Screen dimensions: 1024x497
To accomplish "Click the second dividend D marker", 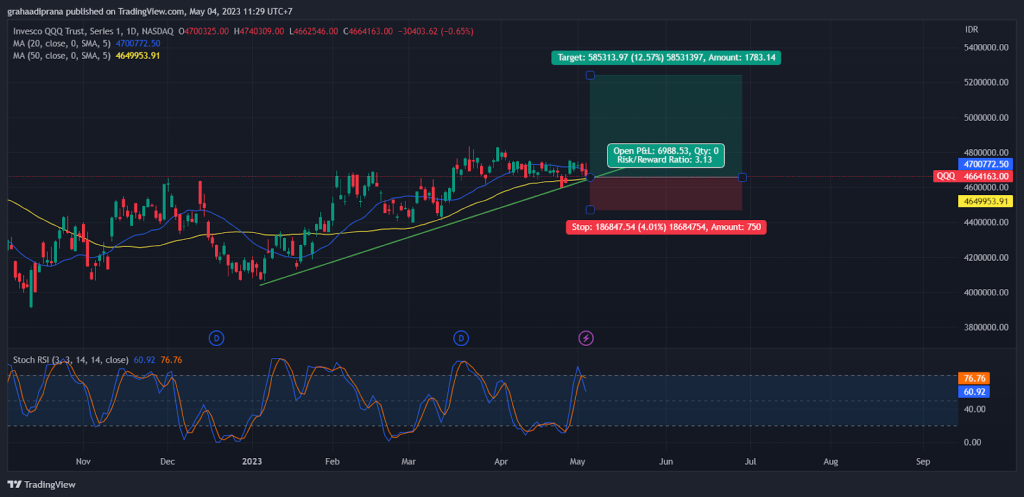I will (x=462, y=338).
